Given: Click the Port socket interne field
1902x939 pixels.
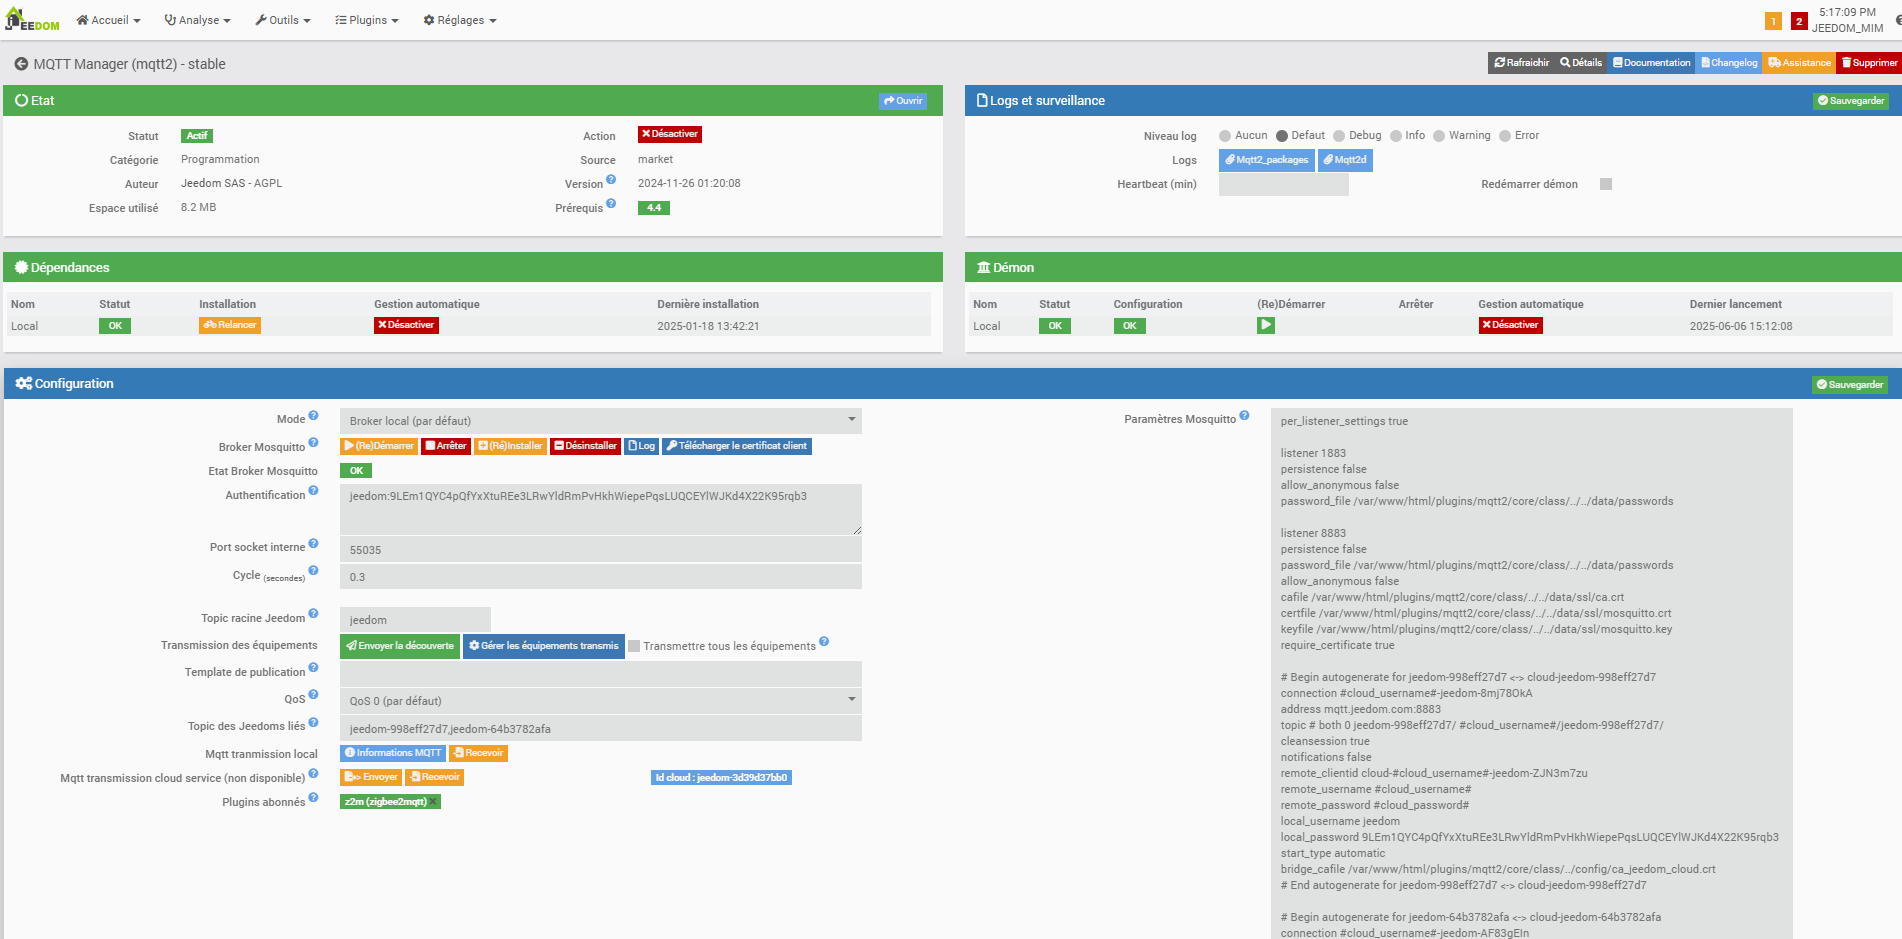Looking at the screenshot, I should tap(601, 550).
